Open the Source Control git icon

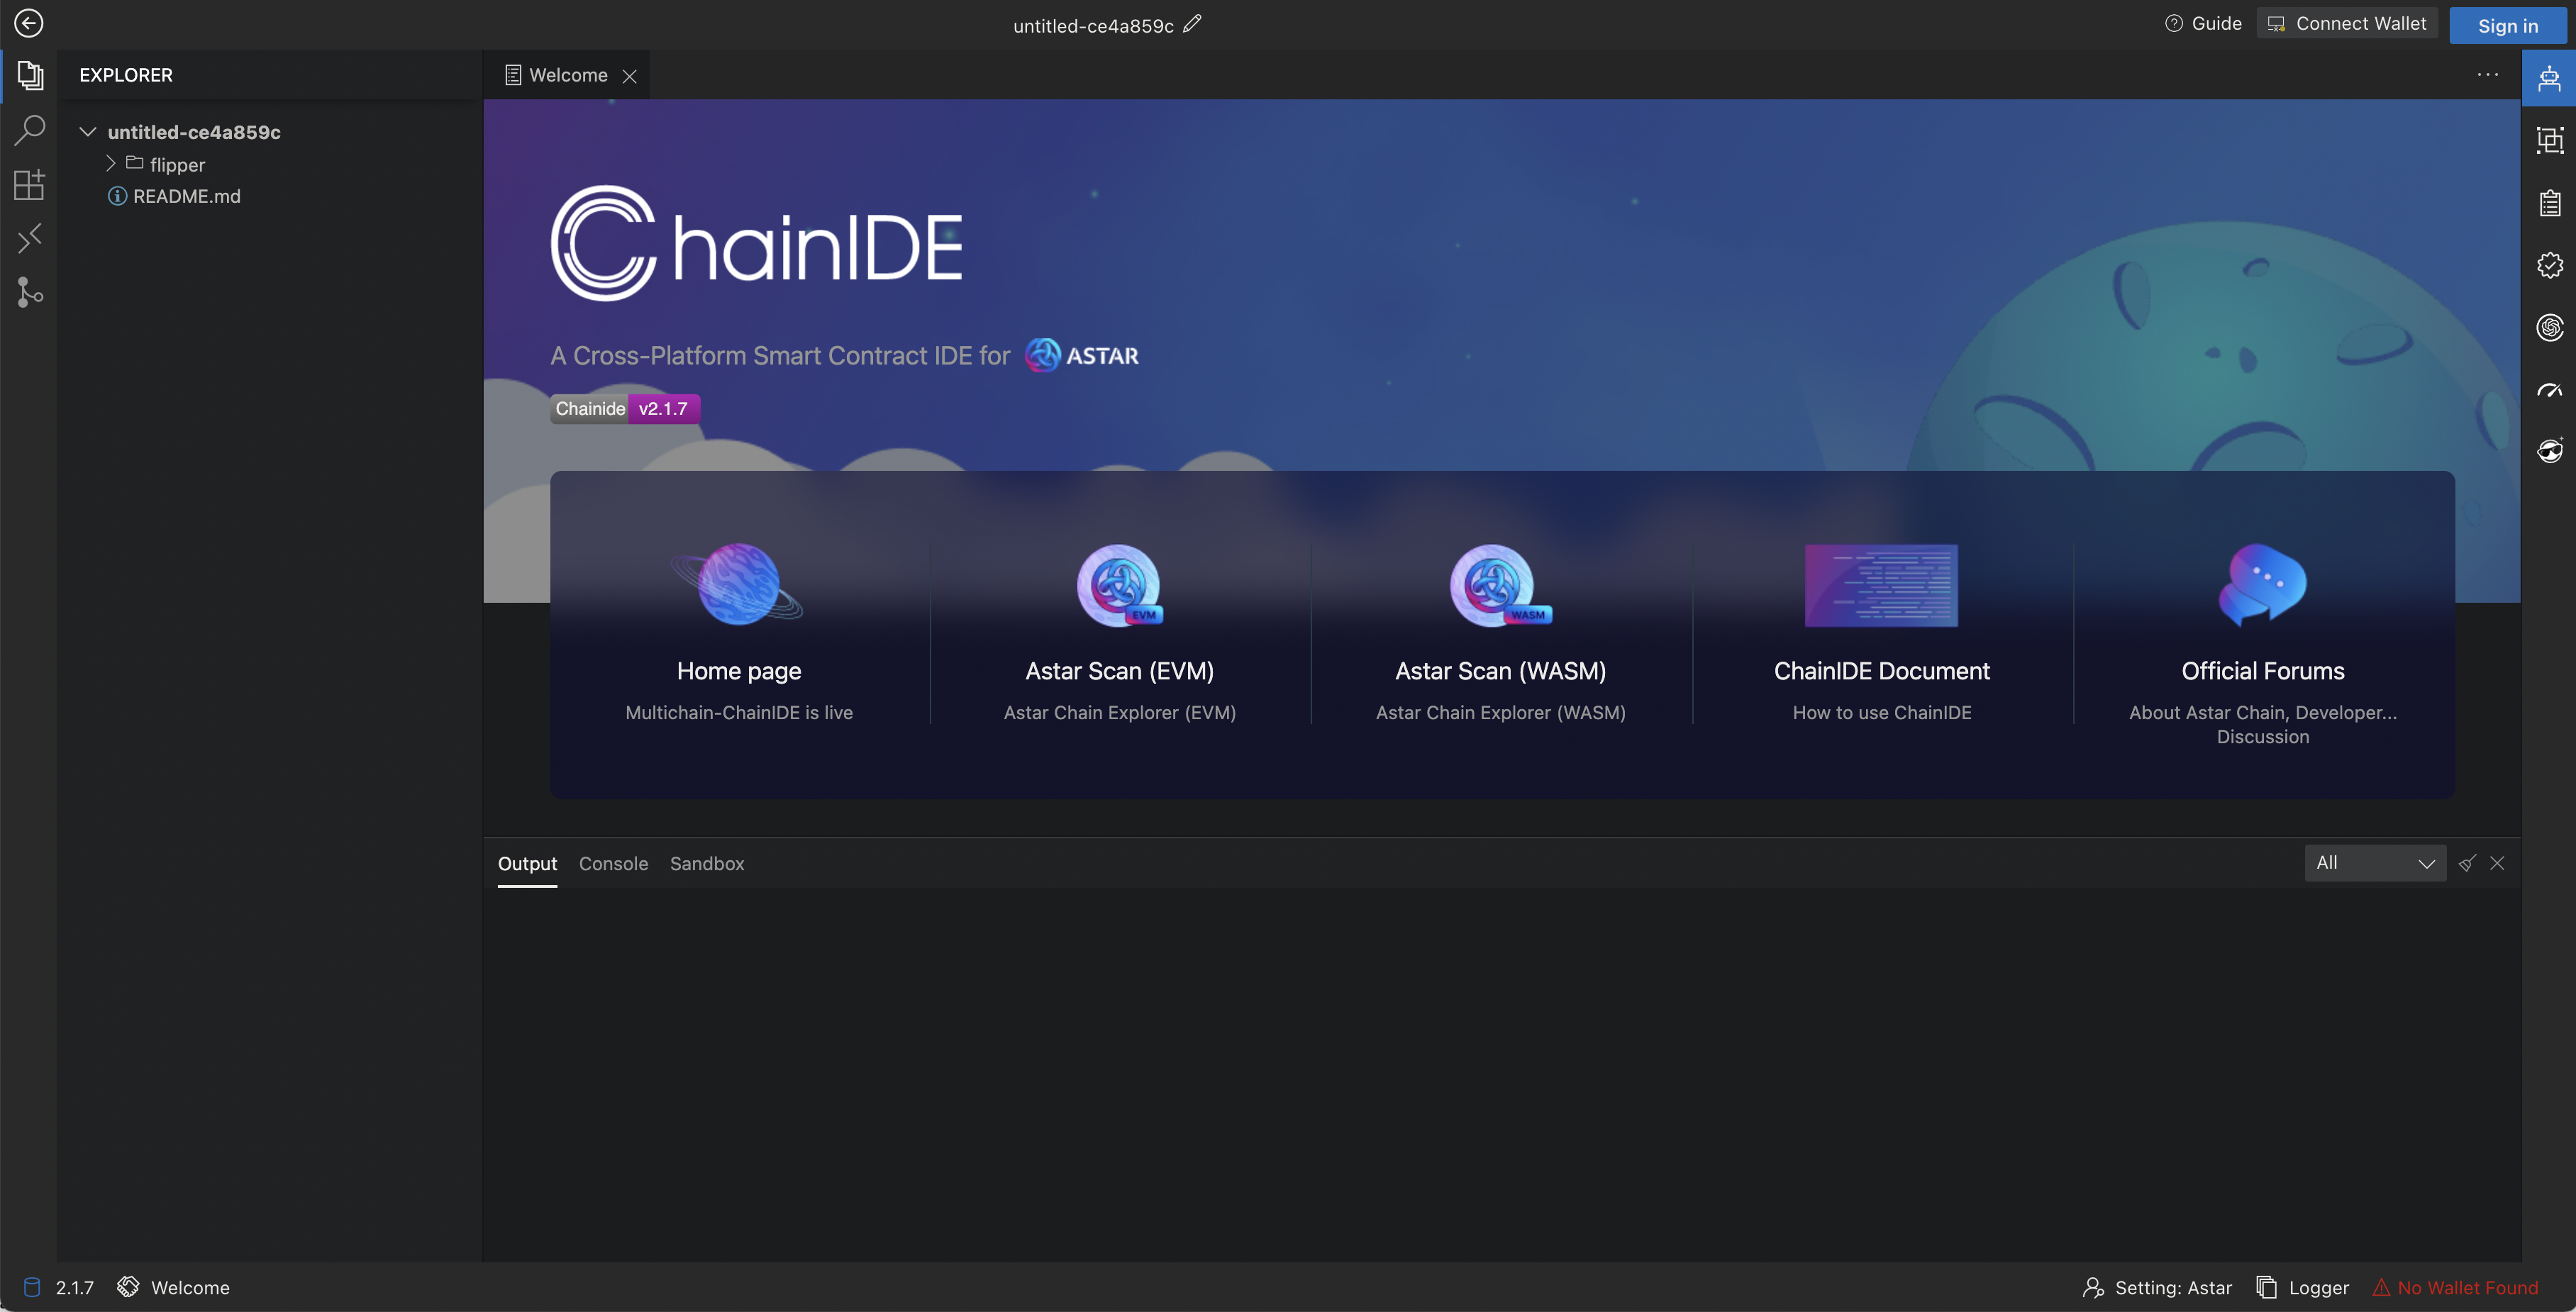pos(30,292)
